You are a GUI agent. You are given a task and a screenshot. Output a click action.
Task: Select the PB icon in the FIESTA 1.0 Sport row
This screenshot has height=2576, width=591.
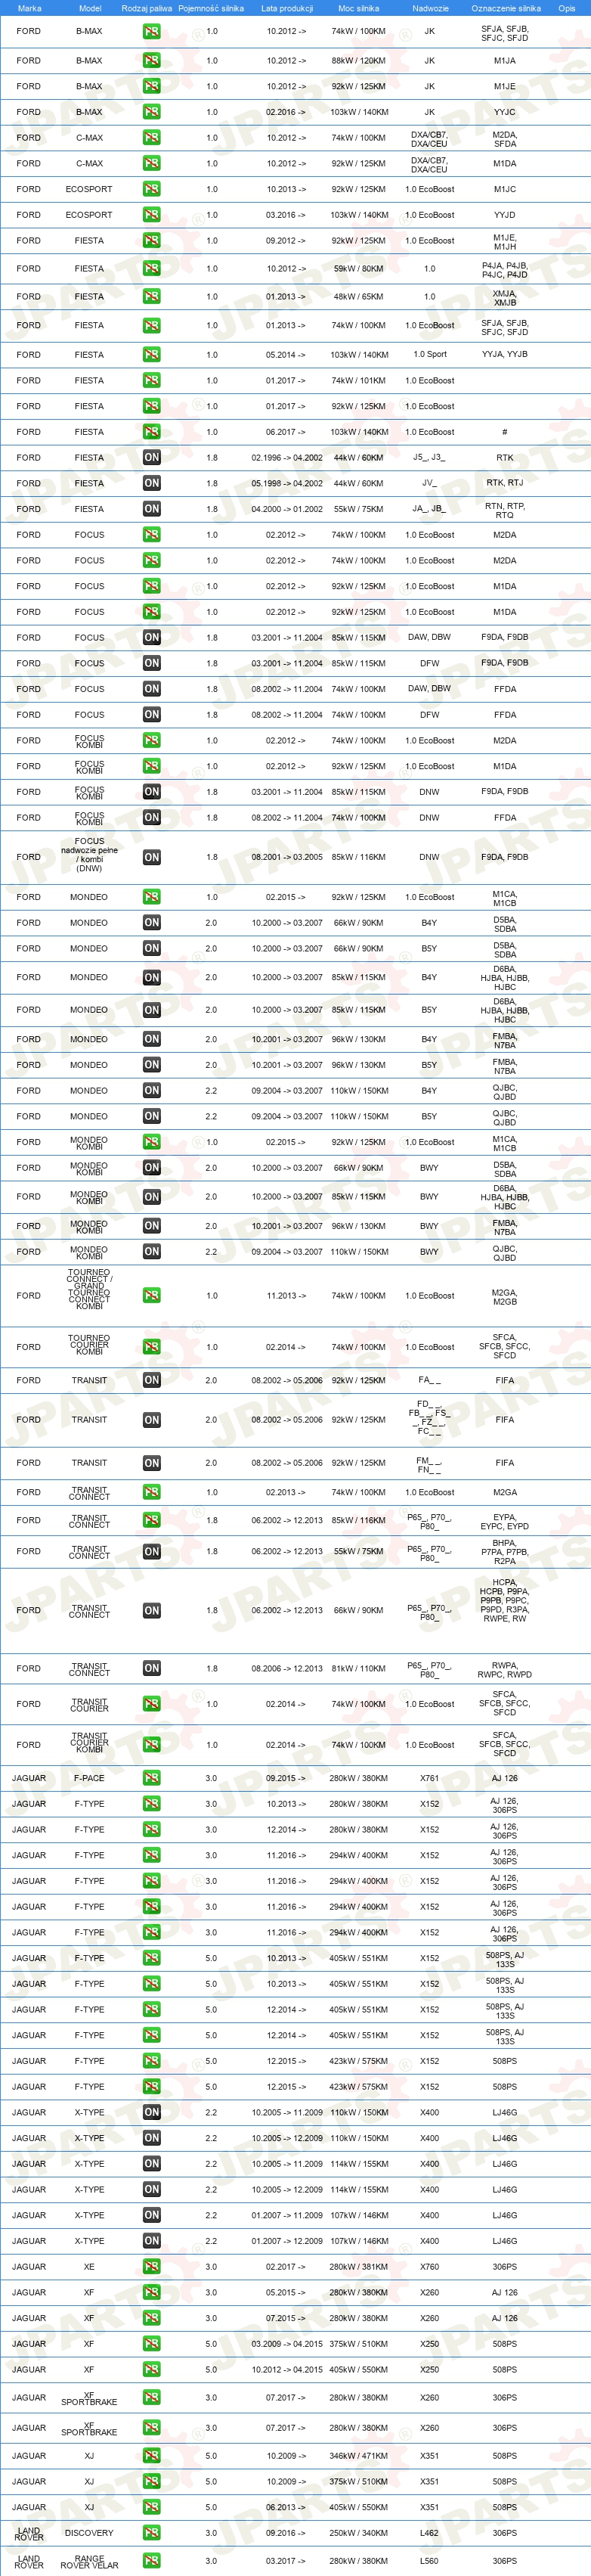[x=151, y=354]
